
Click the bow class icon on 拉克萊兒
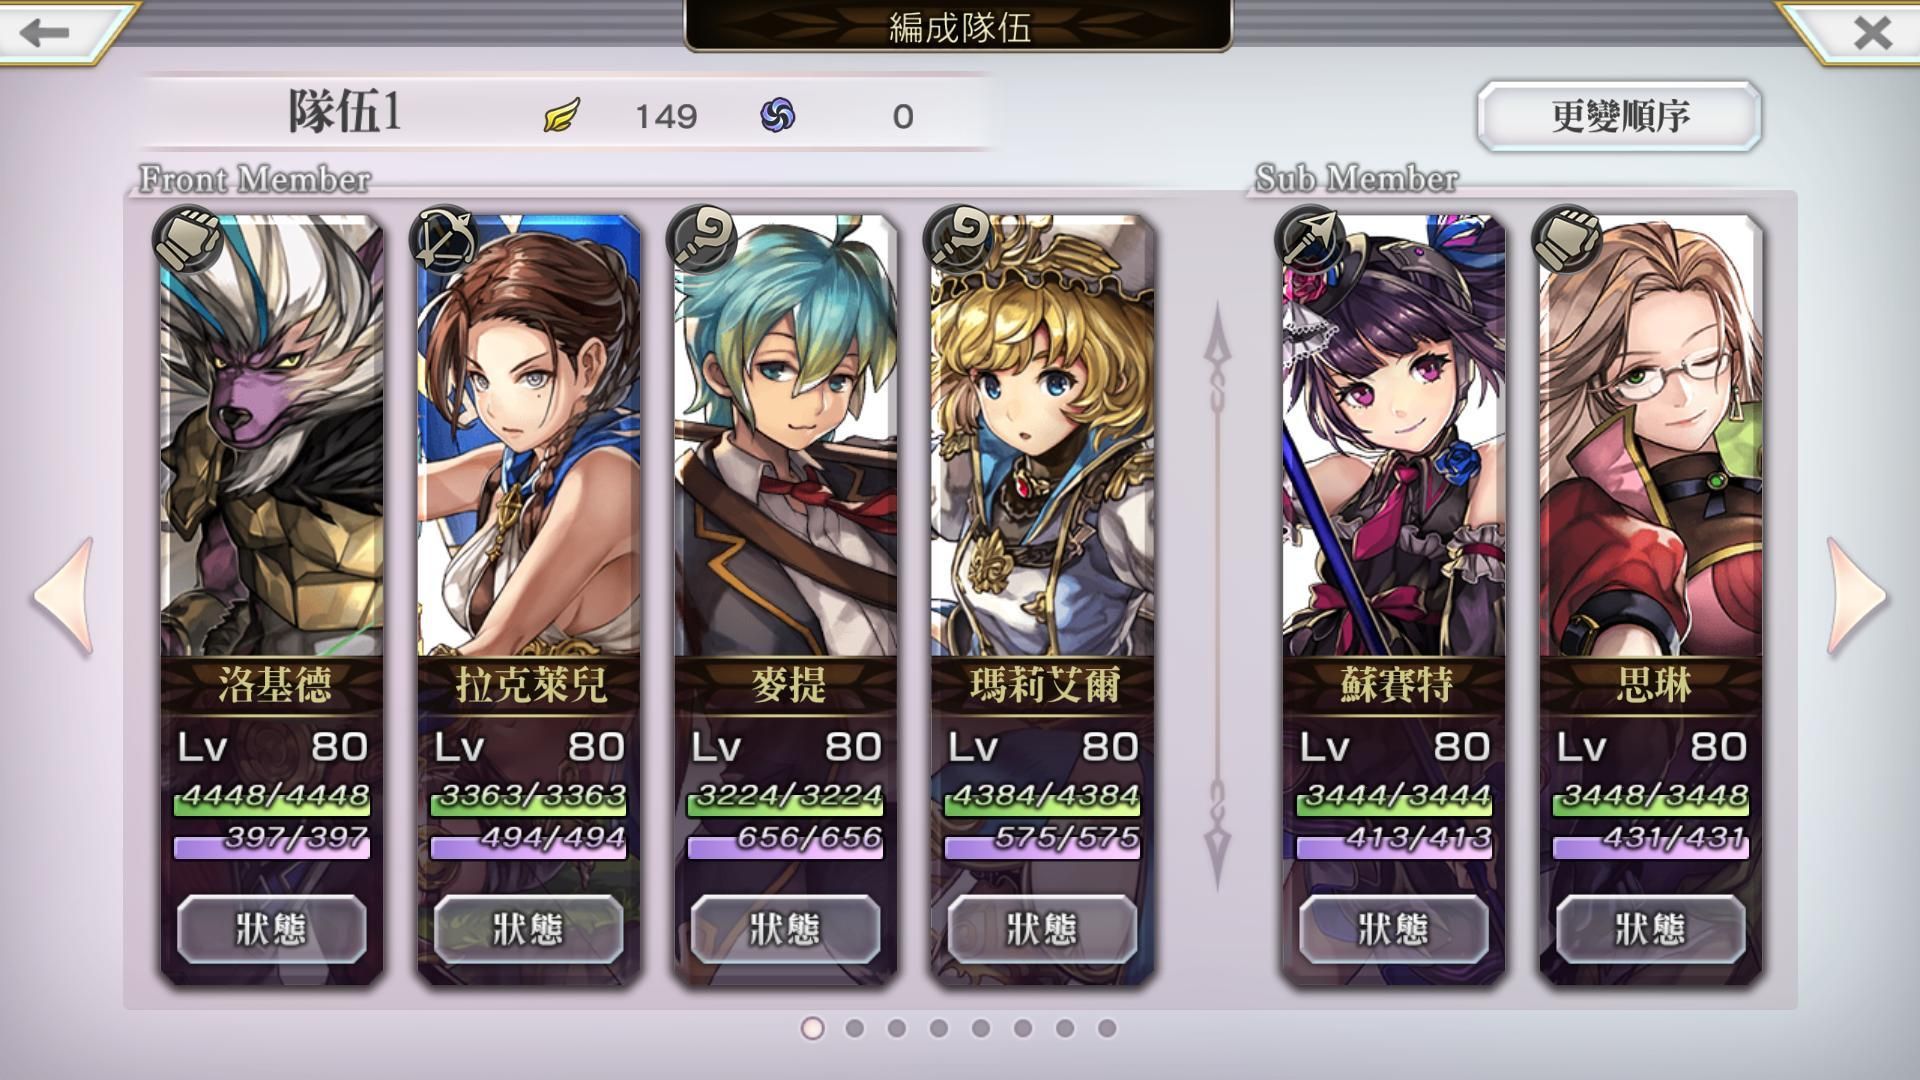tap(444, 240)
